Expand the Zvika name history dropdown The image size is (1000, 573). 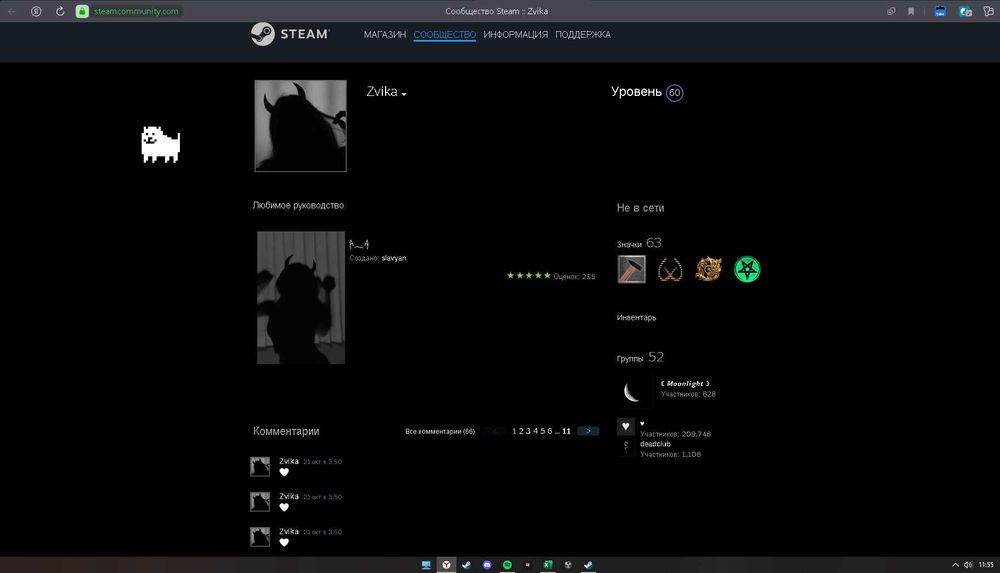coord(404,94)
